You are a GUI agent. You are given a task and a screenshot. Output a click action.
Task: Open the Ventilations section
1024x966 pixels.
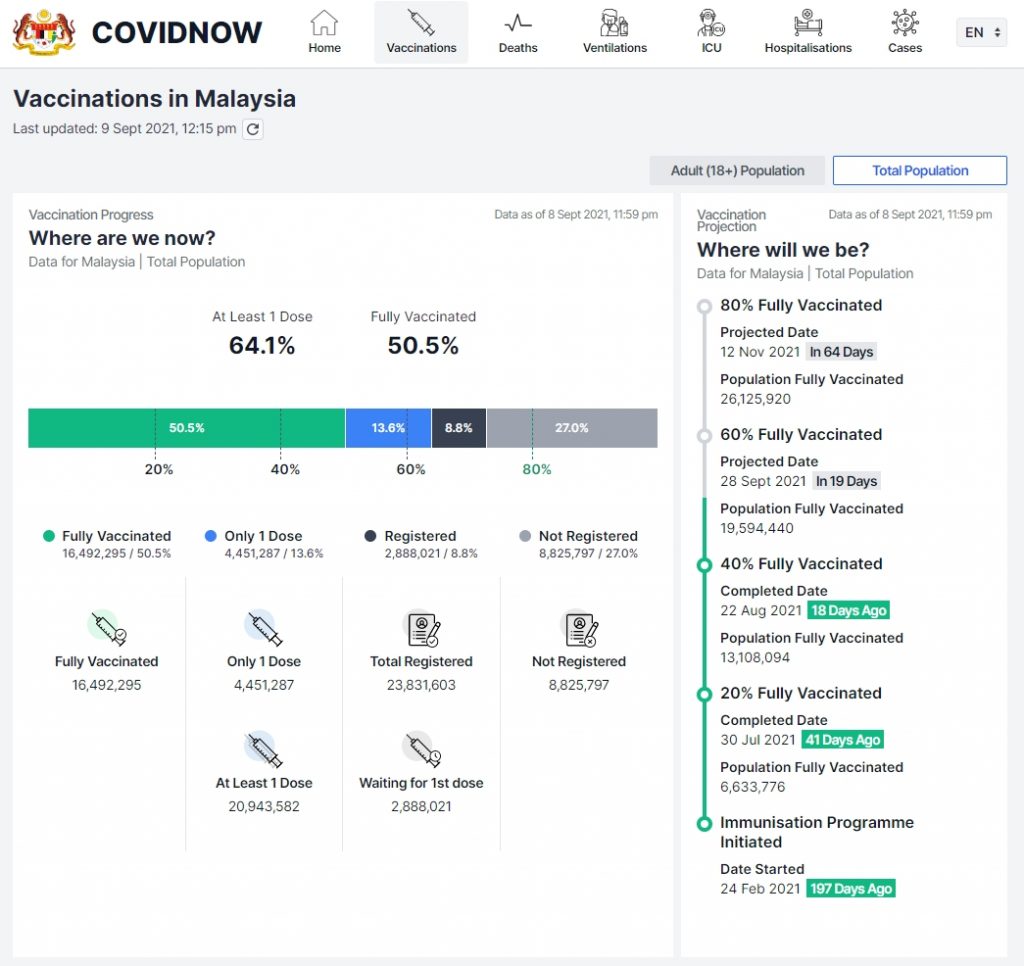pyautogui.click(x=615, y=32)
